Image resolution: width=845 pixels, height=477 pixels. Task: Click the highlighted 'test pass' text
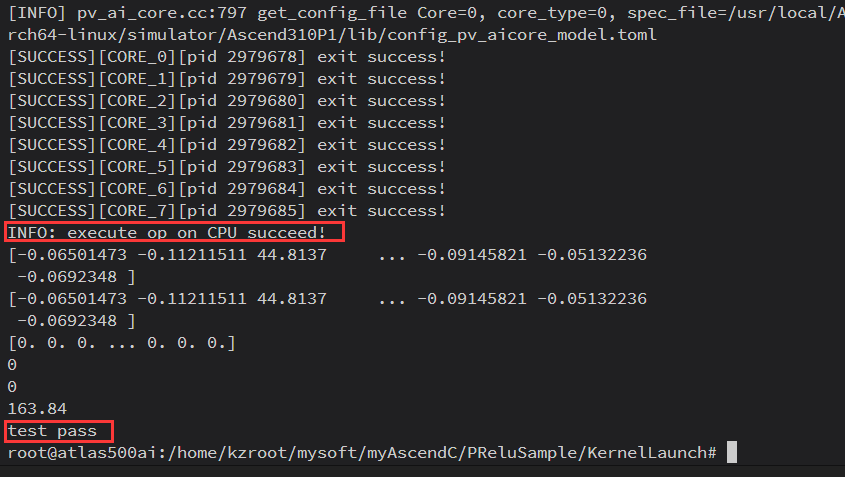point(53,431)
